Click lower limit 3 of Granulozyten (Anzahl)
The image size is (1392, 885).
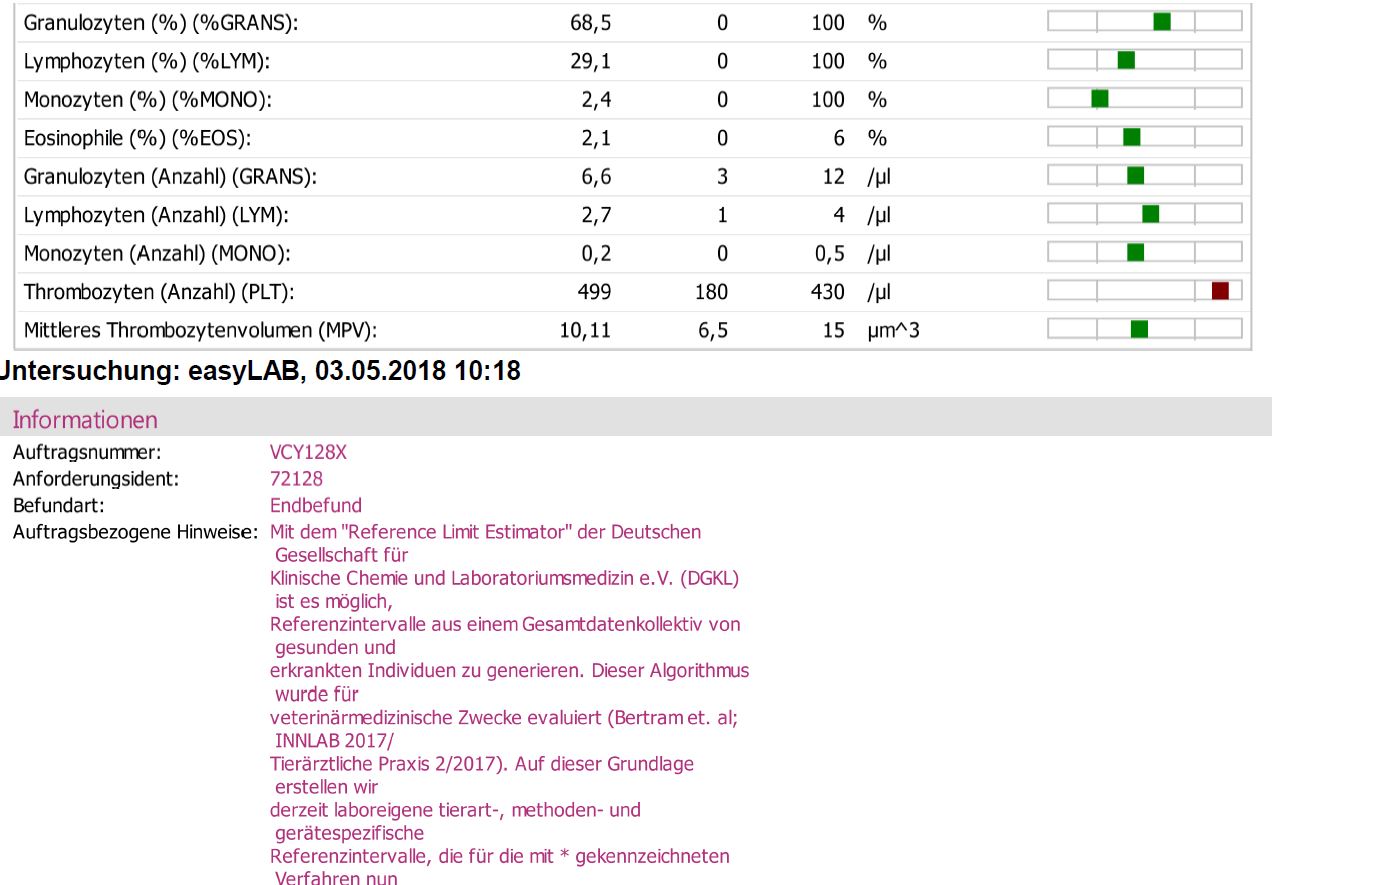tap(722, 177)
